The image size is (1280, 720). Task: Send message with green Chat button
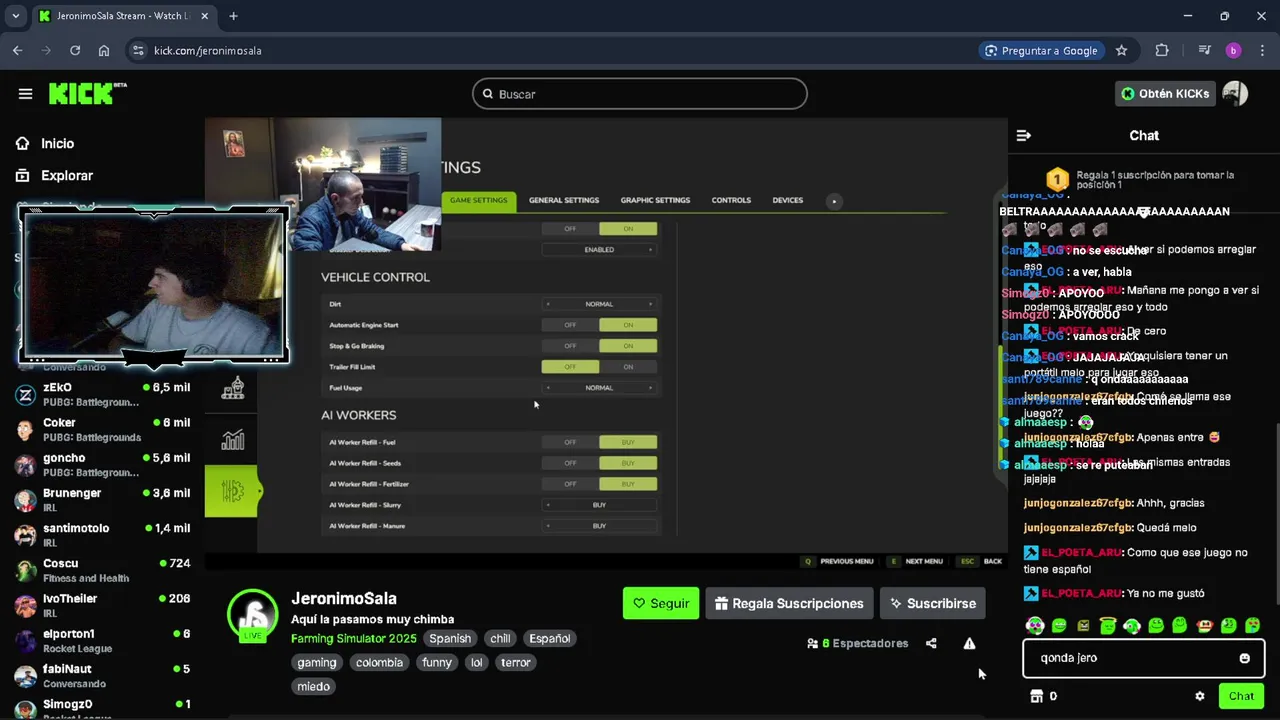pos(1241,696)
